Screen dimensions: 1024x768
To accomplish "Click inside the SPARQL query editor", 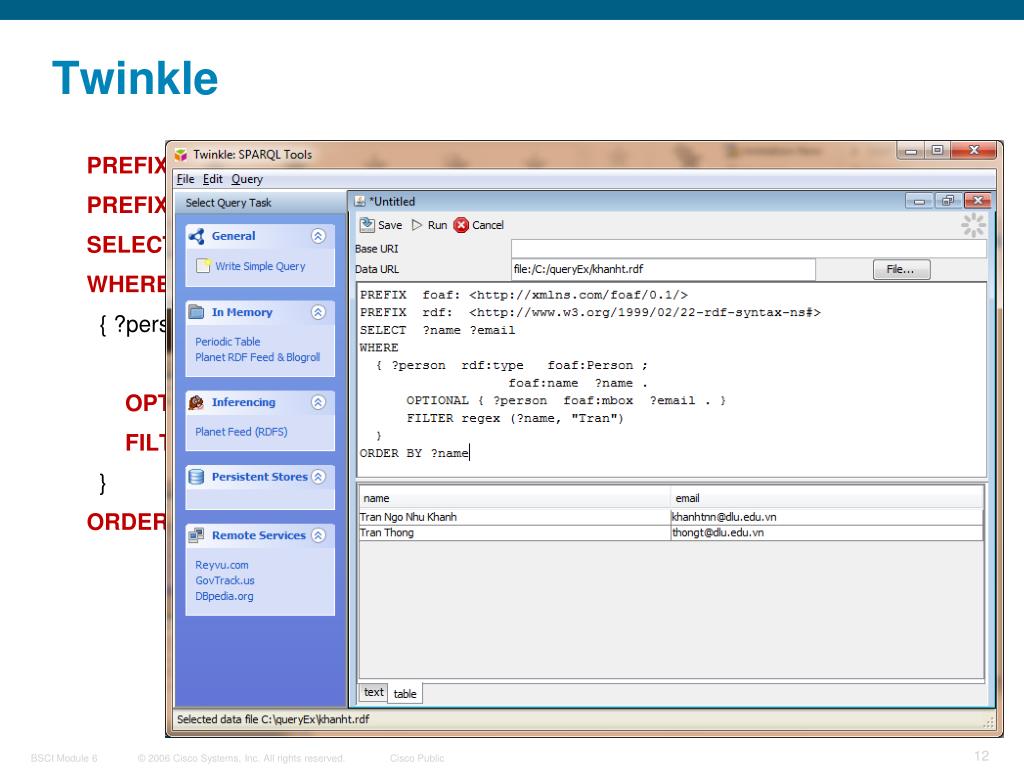I will click(671, 380).
